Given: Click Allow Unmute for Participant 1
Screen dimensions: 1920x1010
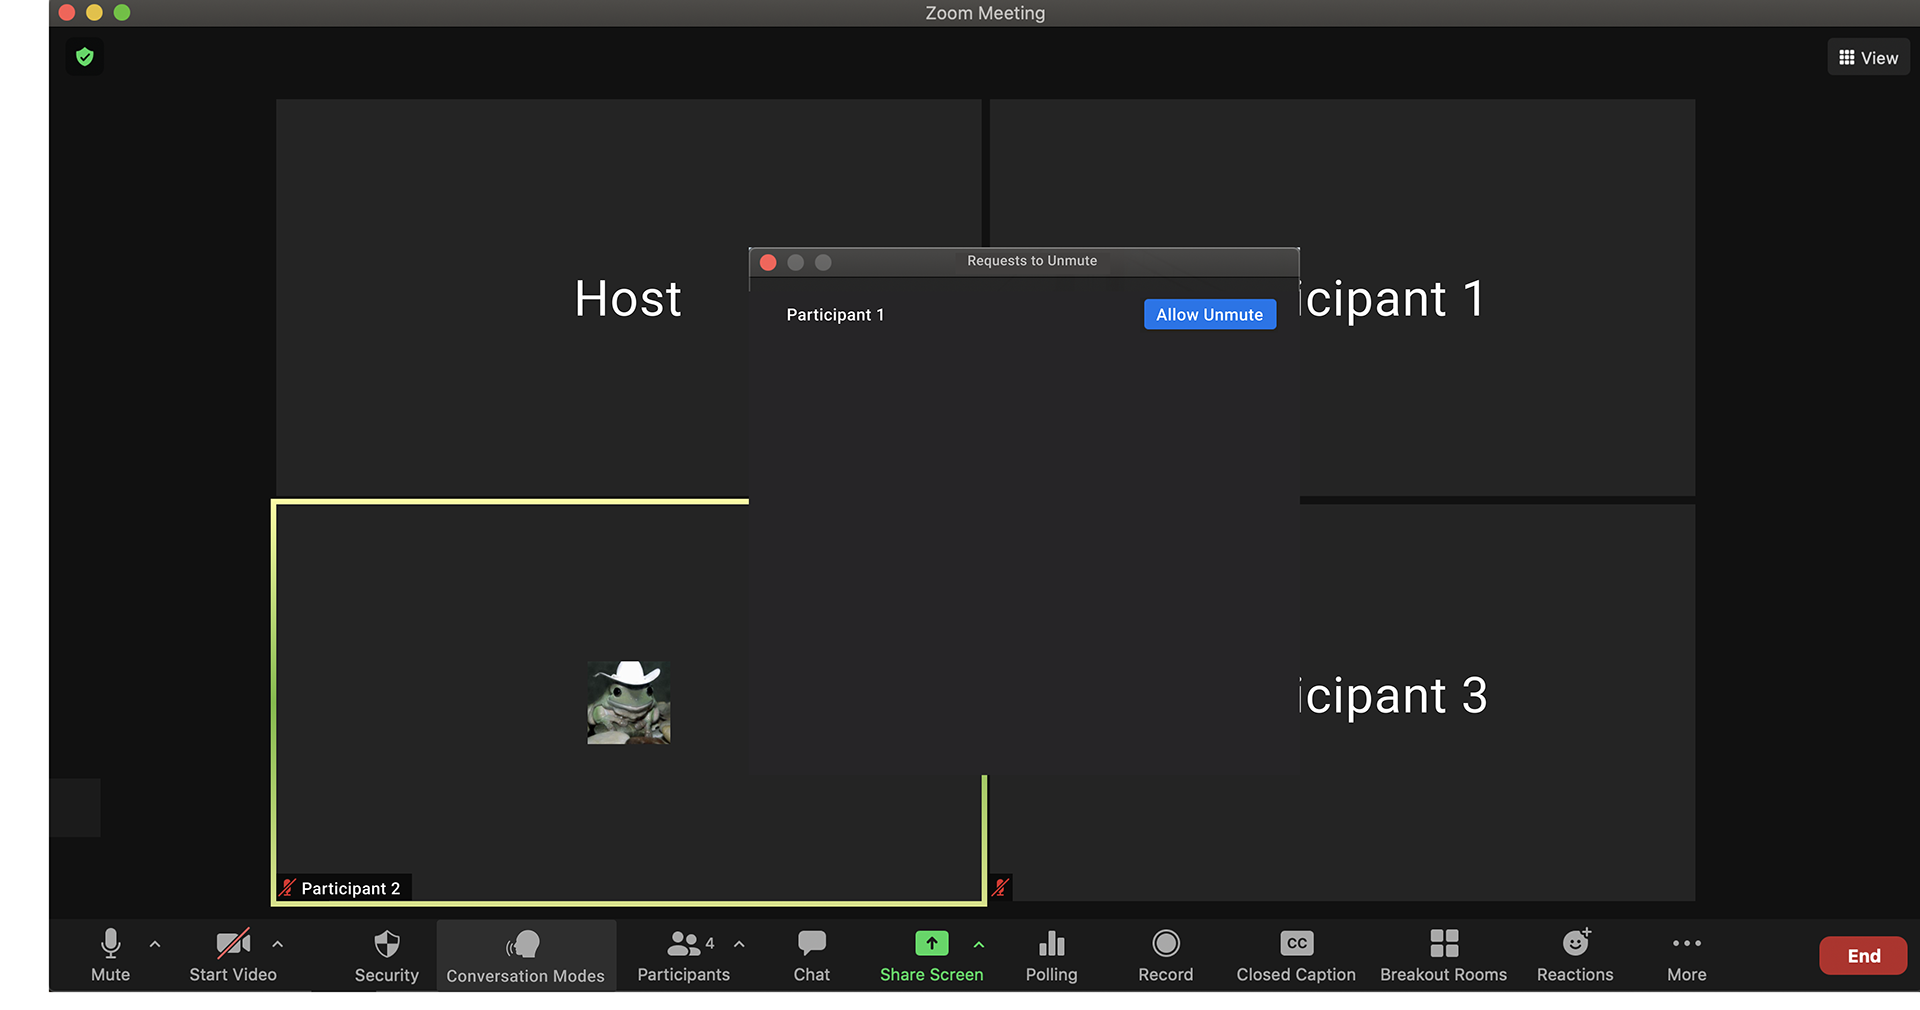Looking at the screenshot, I should pyautogui.click(x=1210, y=314).
